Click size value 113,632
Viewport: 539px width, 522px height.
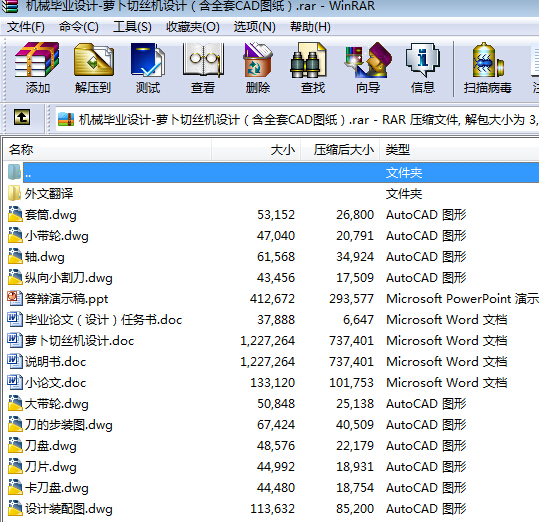tap(272, 509)
